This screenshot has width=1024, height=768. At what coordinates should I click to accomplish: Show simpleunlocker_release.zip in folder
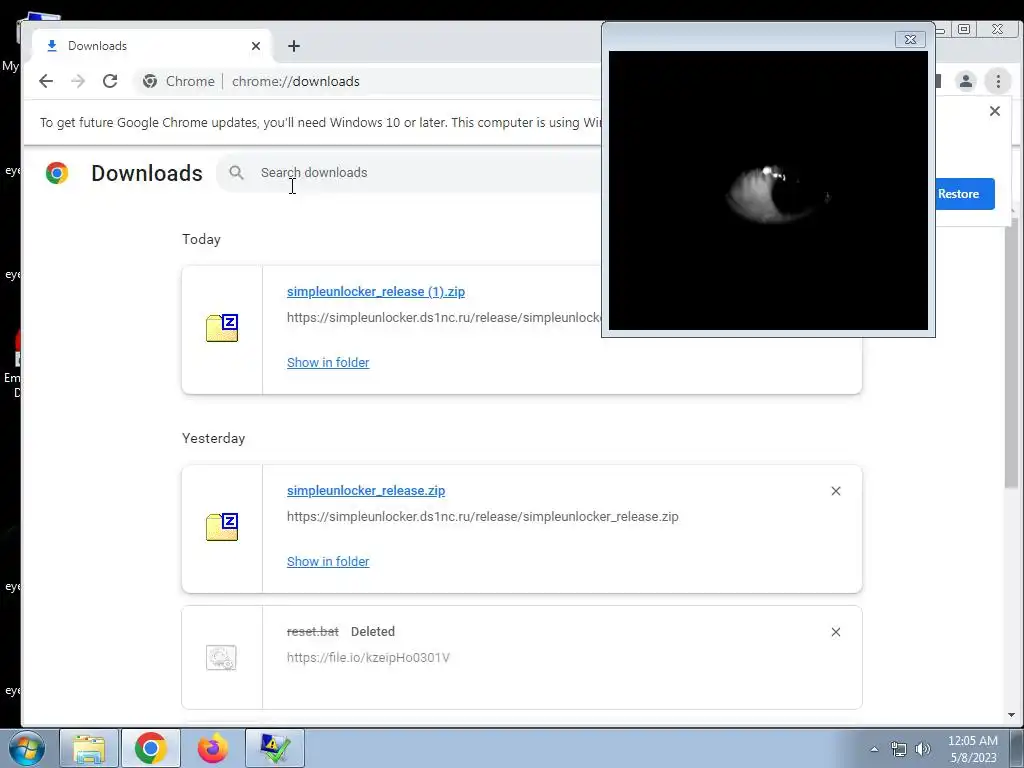pyautogui.click(x=328, y=562)
